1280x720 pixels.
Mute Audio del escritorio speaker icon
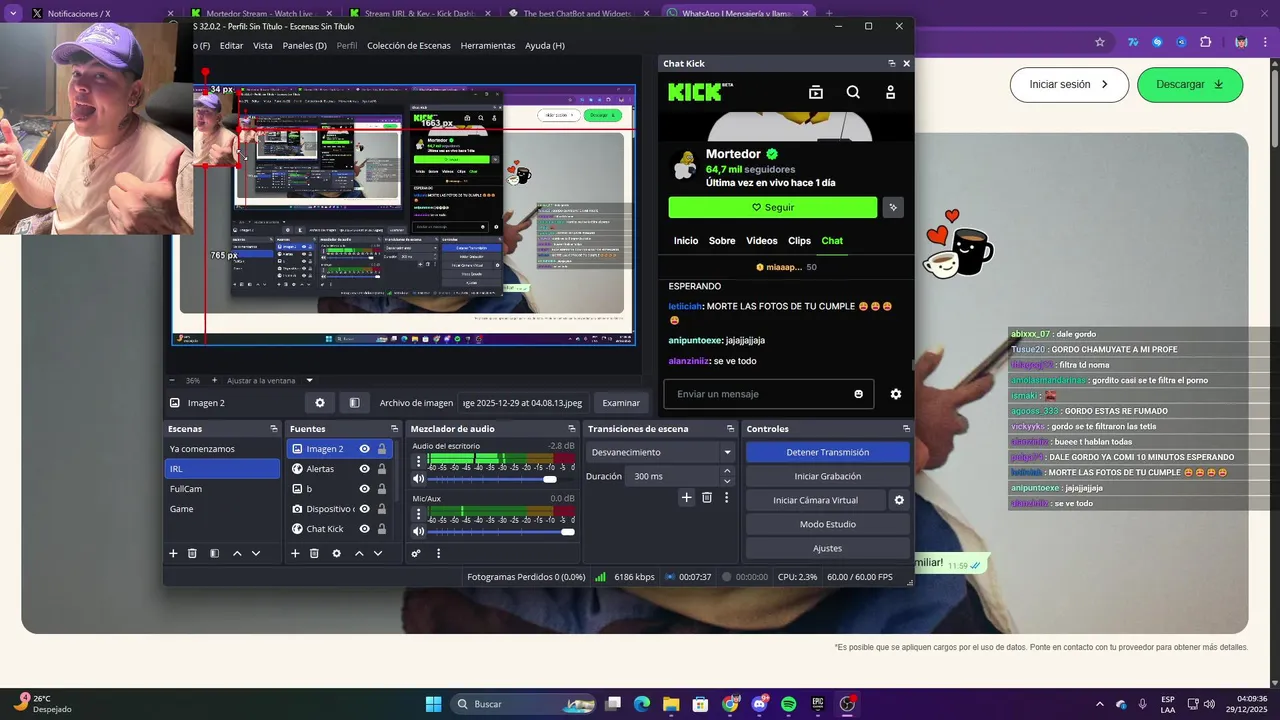pyautogui.click(x=418, y=479)
